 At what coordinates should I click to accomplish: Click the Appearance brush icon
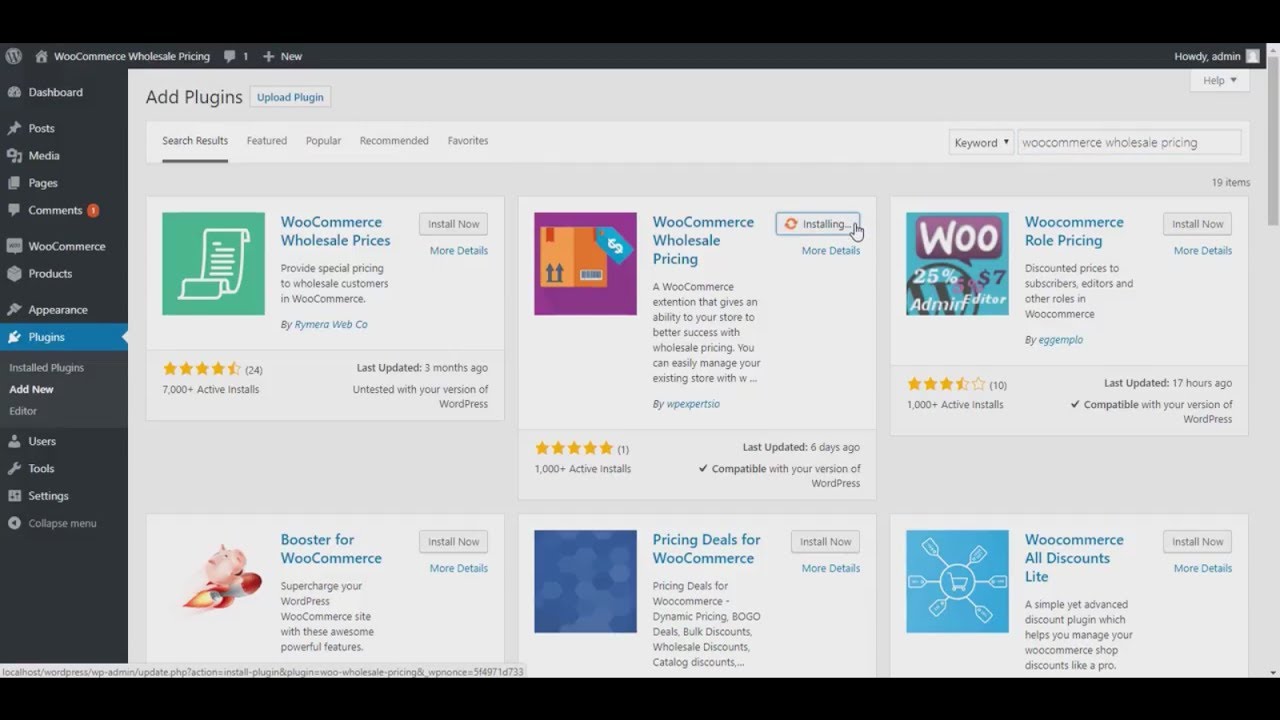[14, 309]
